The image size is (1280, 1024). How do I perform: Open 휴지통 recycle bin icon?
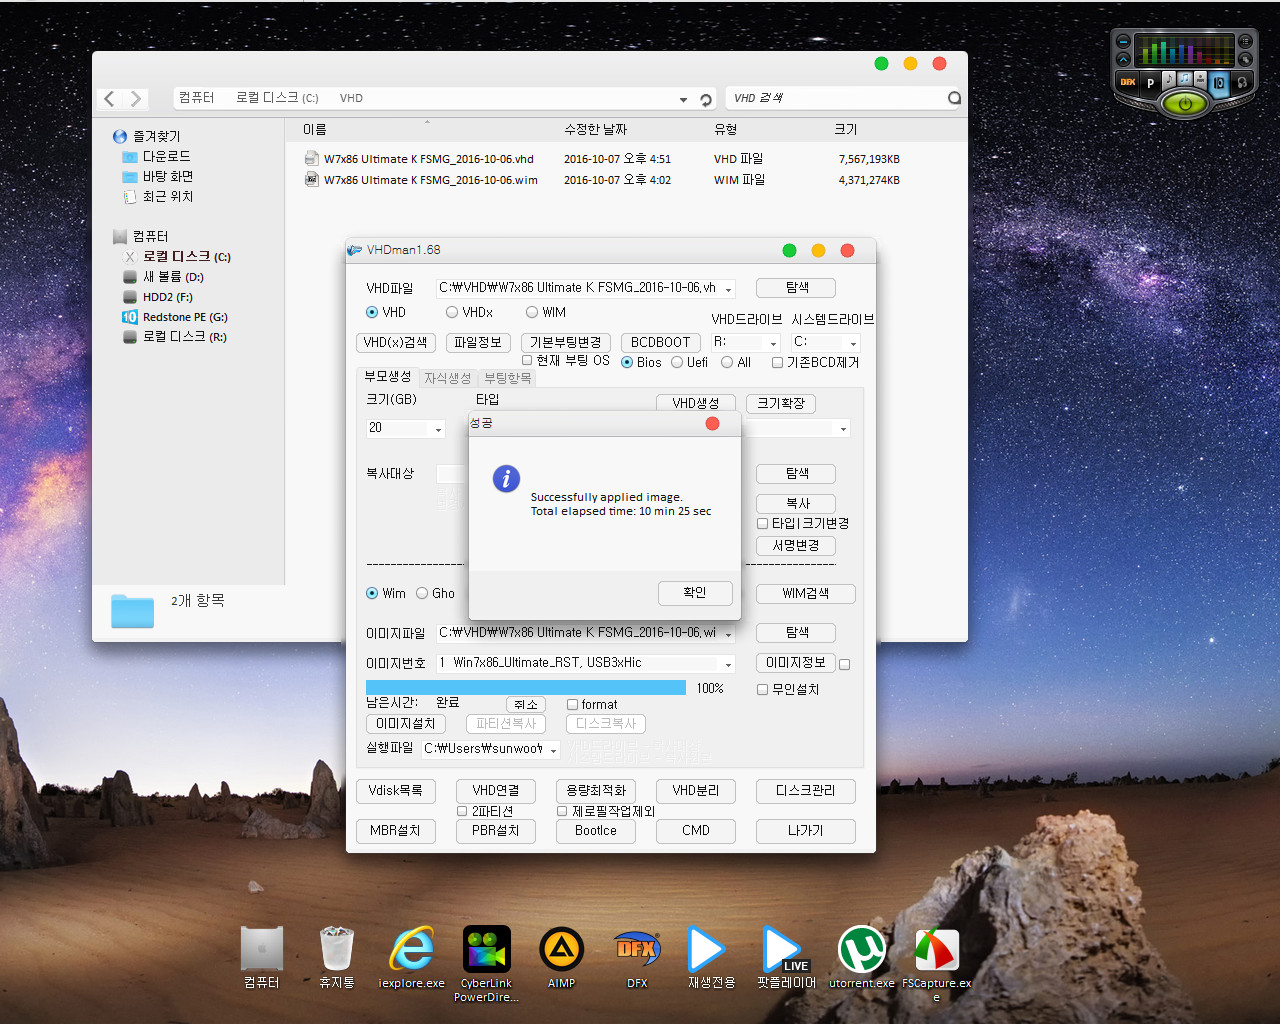337,957
